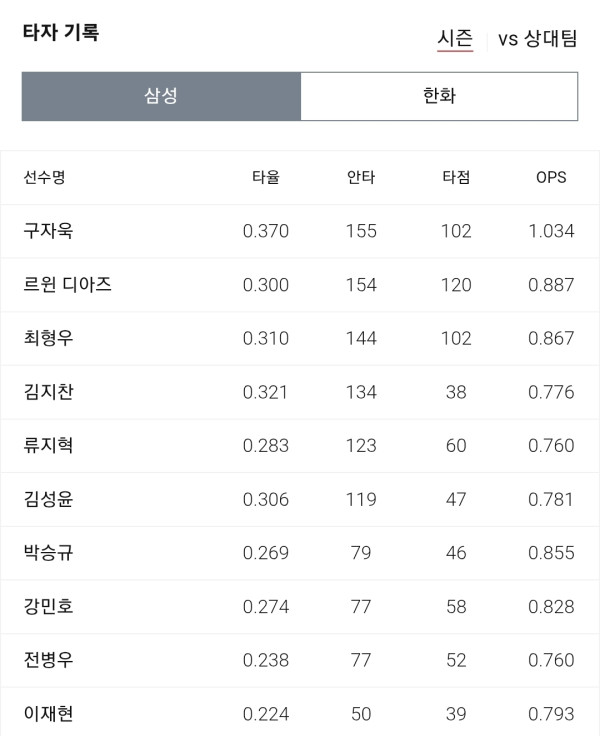Click the 타율 column header
The width and height of the screenshot is (600, 736).
(x=266, y=177)
